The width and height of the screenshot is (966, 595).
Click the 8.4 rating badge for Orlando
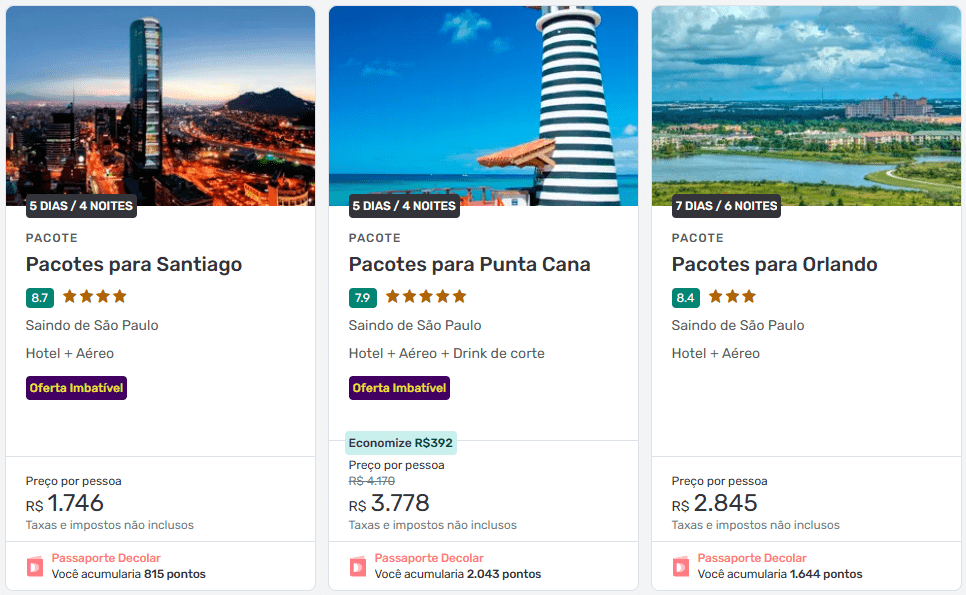click(685, 297)
